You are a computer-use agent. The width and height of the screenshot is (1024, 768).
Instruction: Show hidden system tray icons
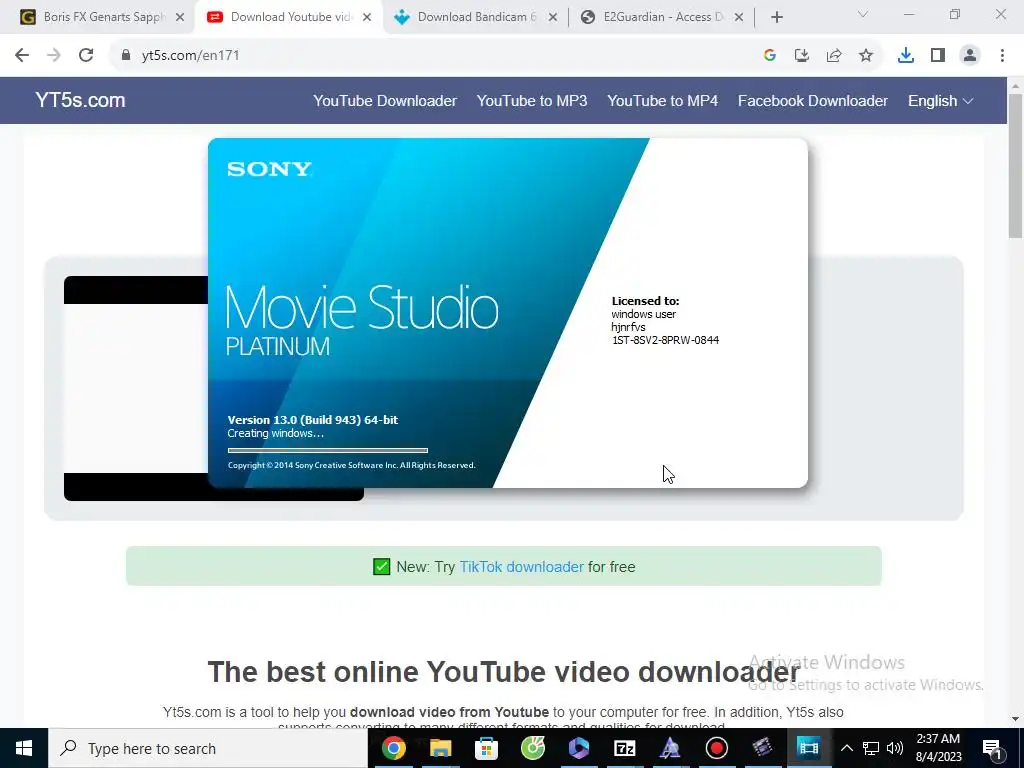pos(846,748)
